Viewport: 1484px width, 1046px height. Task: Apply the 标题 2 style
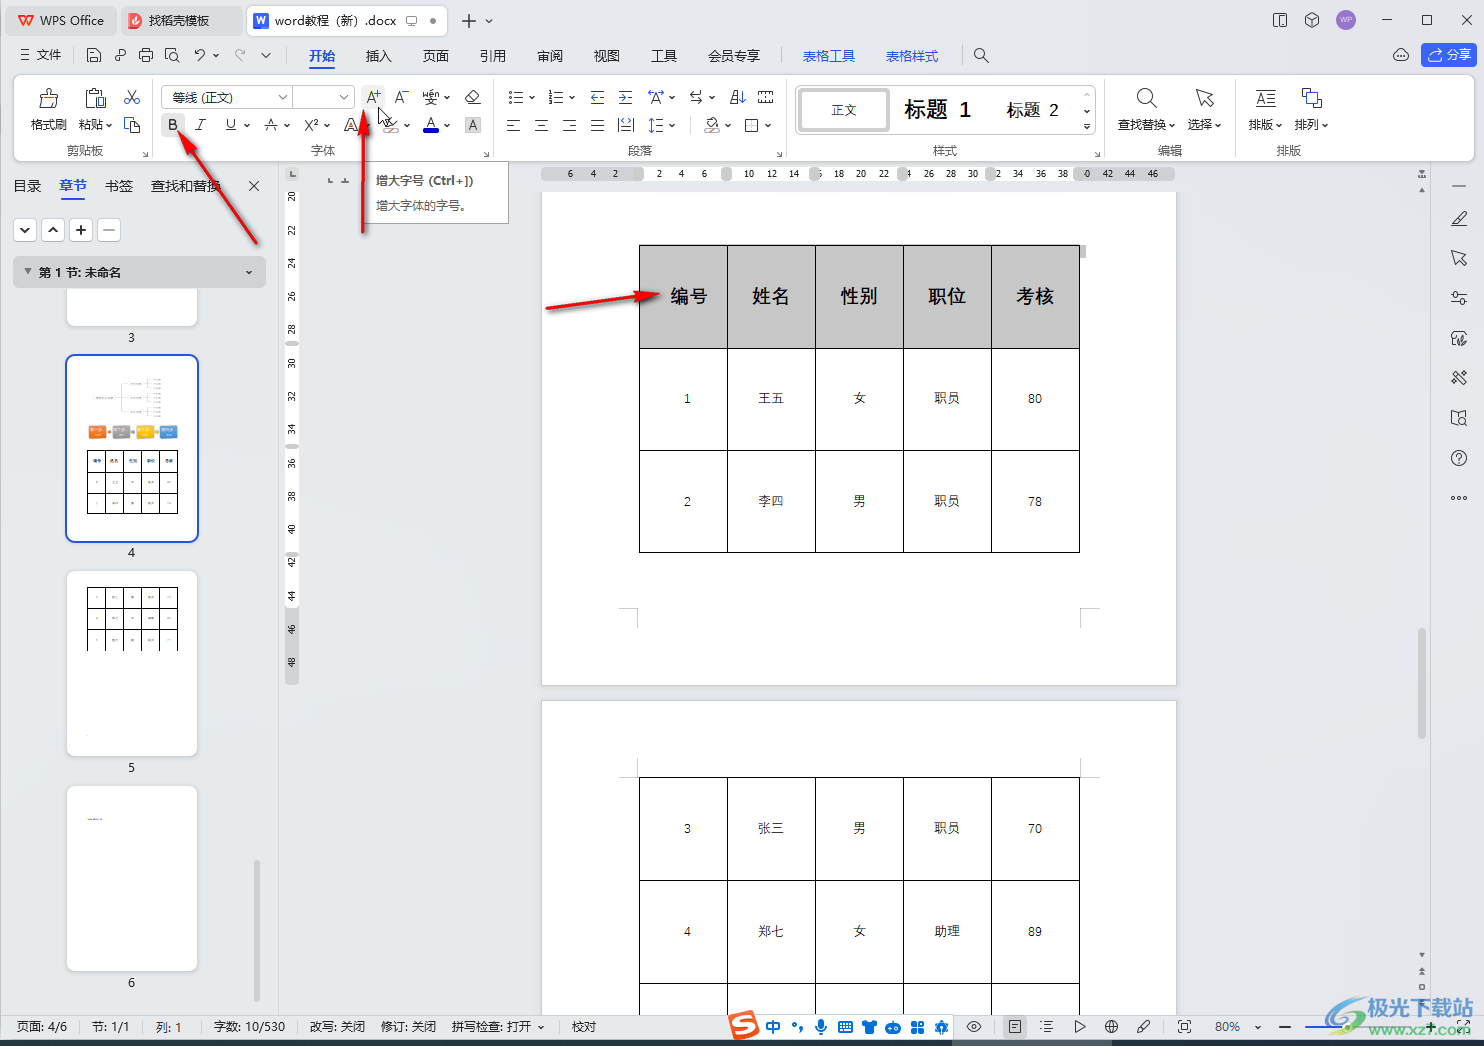[1032, 110]
